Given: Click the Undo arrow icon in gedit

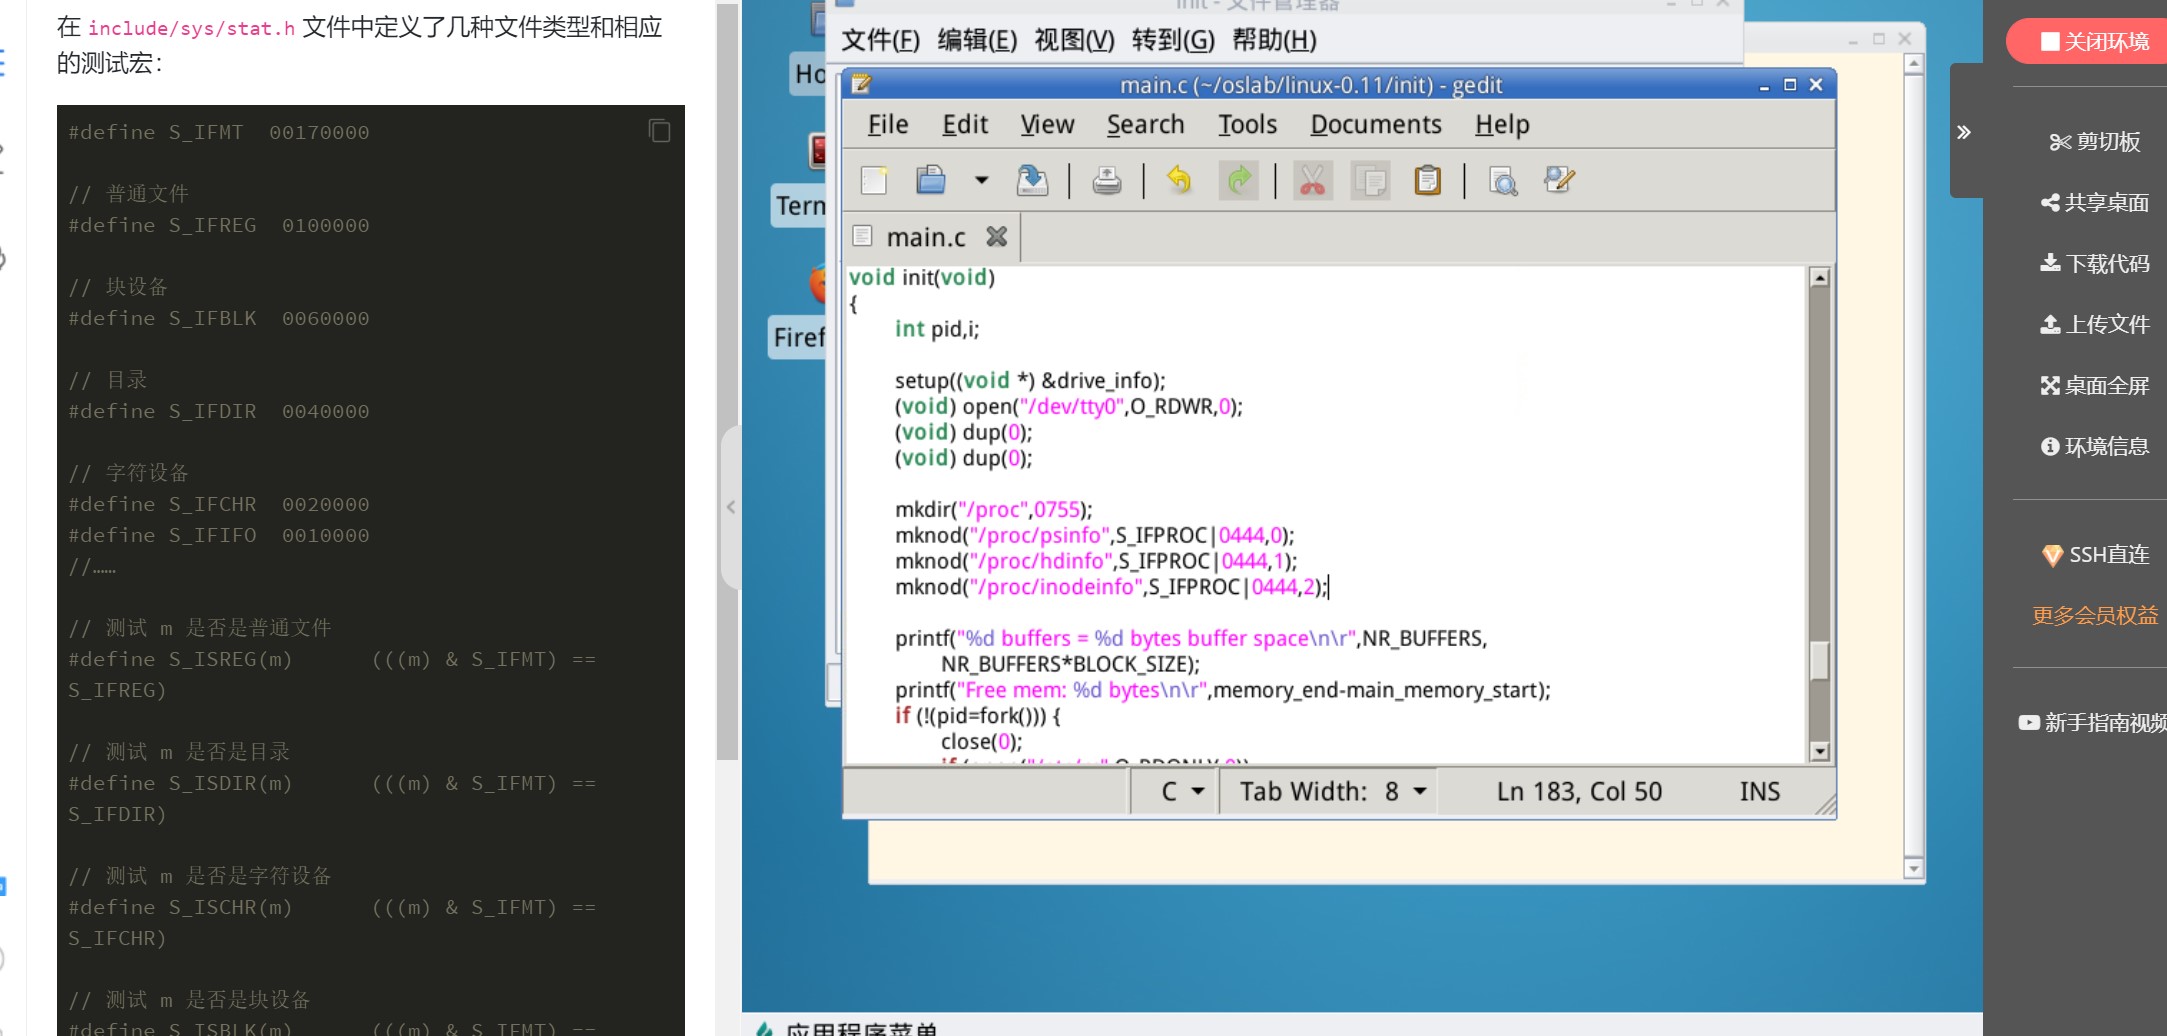Looking at the screenshot, I should pyautogui.click(x=1179, y=181).
